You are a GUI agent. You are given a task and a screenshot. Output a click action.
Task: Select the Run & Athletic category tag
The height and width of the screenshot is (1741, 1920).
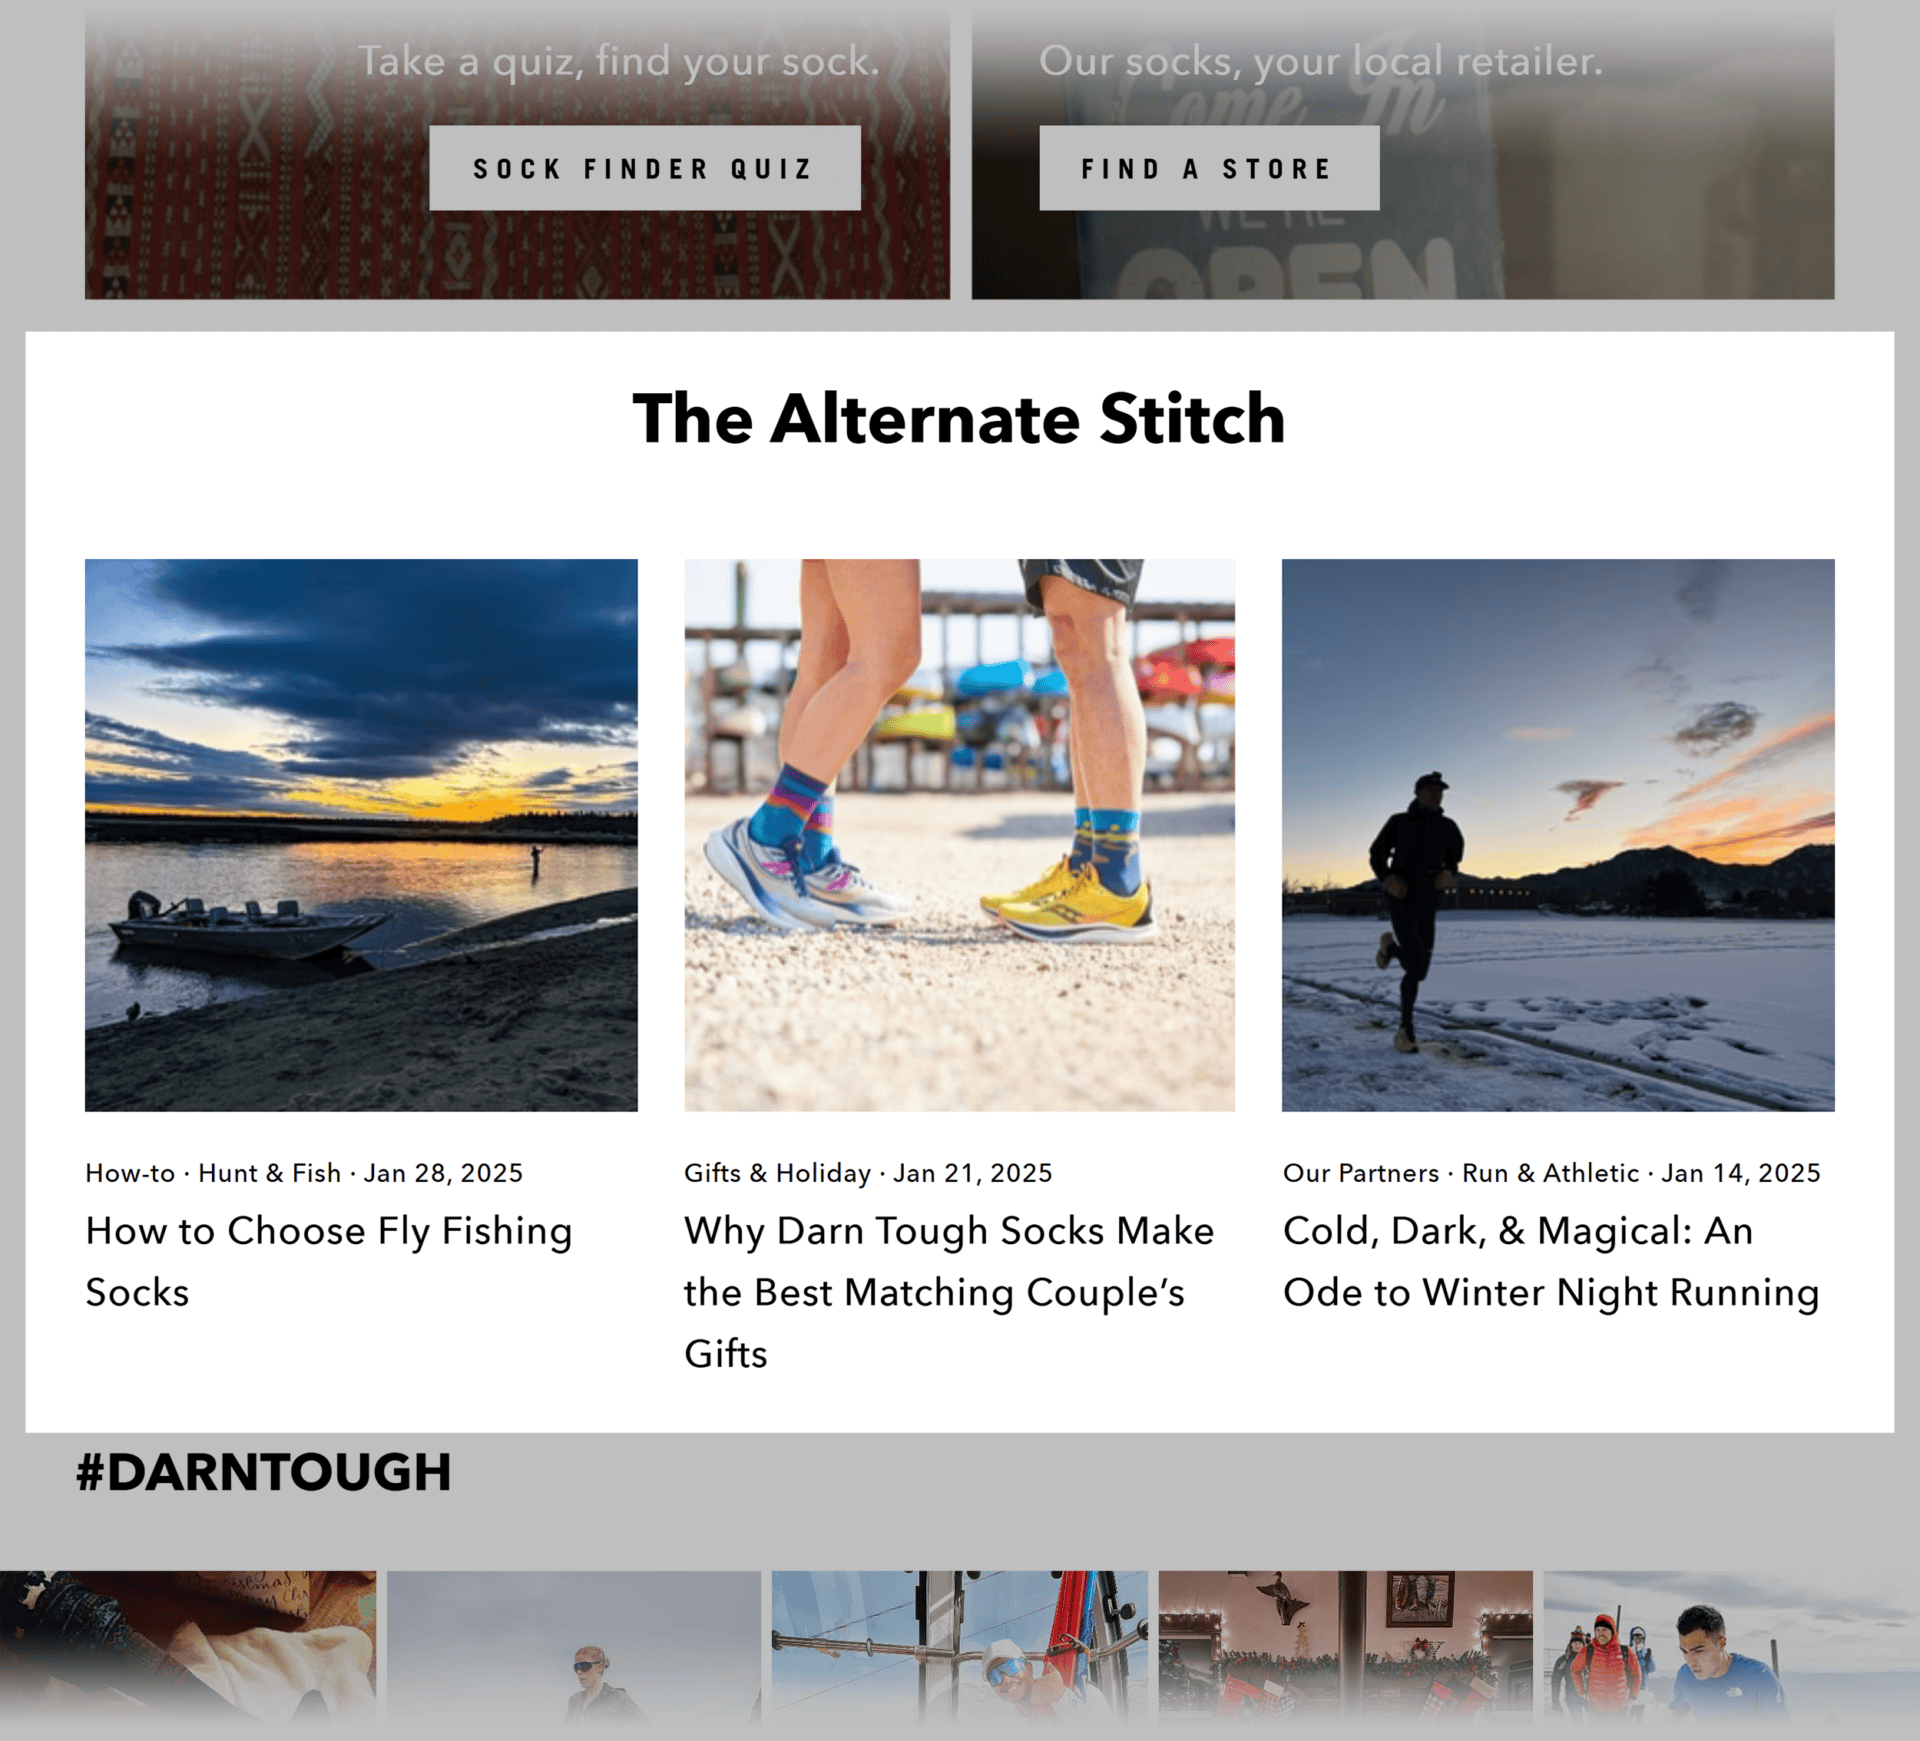coord(1550,1173)
